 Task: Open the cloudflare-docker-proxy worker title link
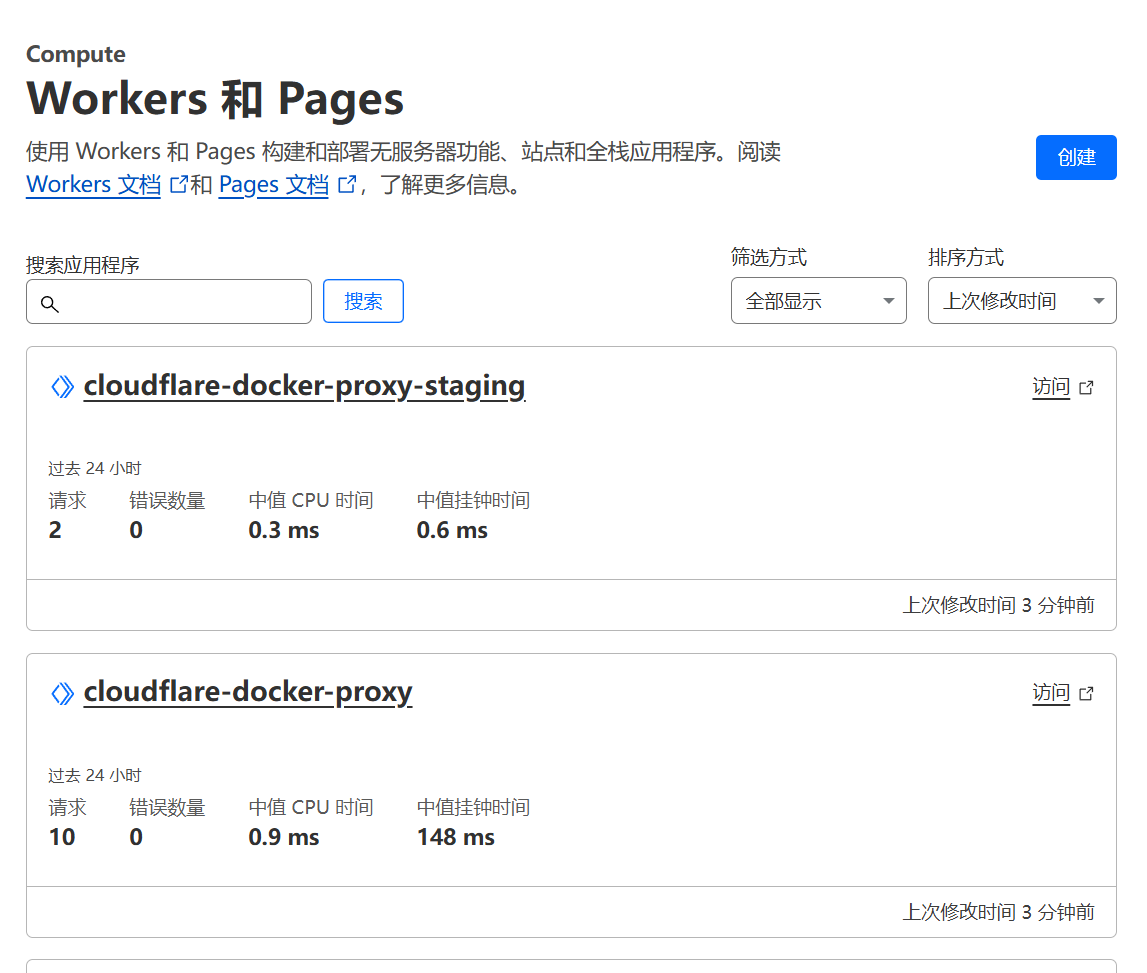pyautogui.click(x=248, y=692)
